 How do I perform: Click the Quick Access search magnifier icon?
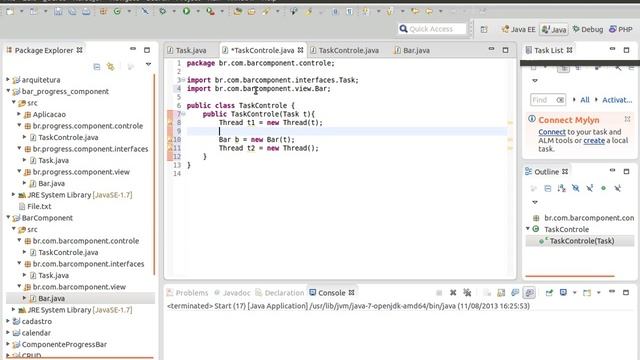403,29
